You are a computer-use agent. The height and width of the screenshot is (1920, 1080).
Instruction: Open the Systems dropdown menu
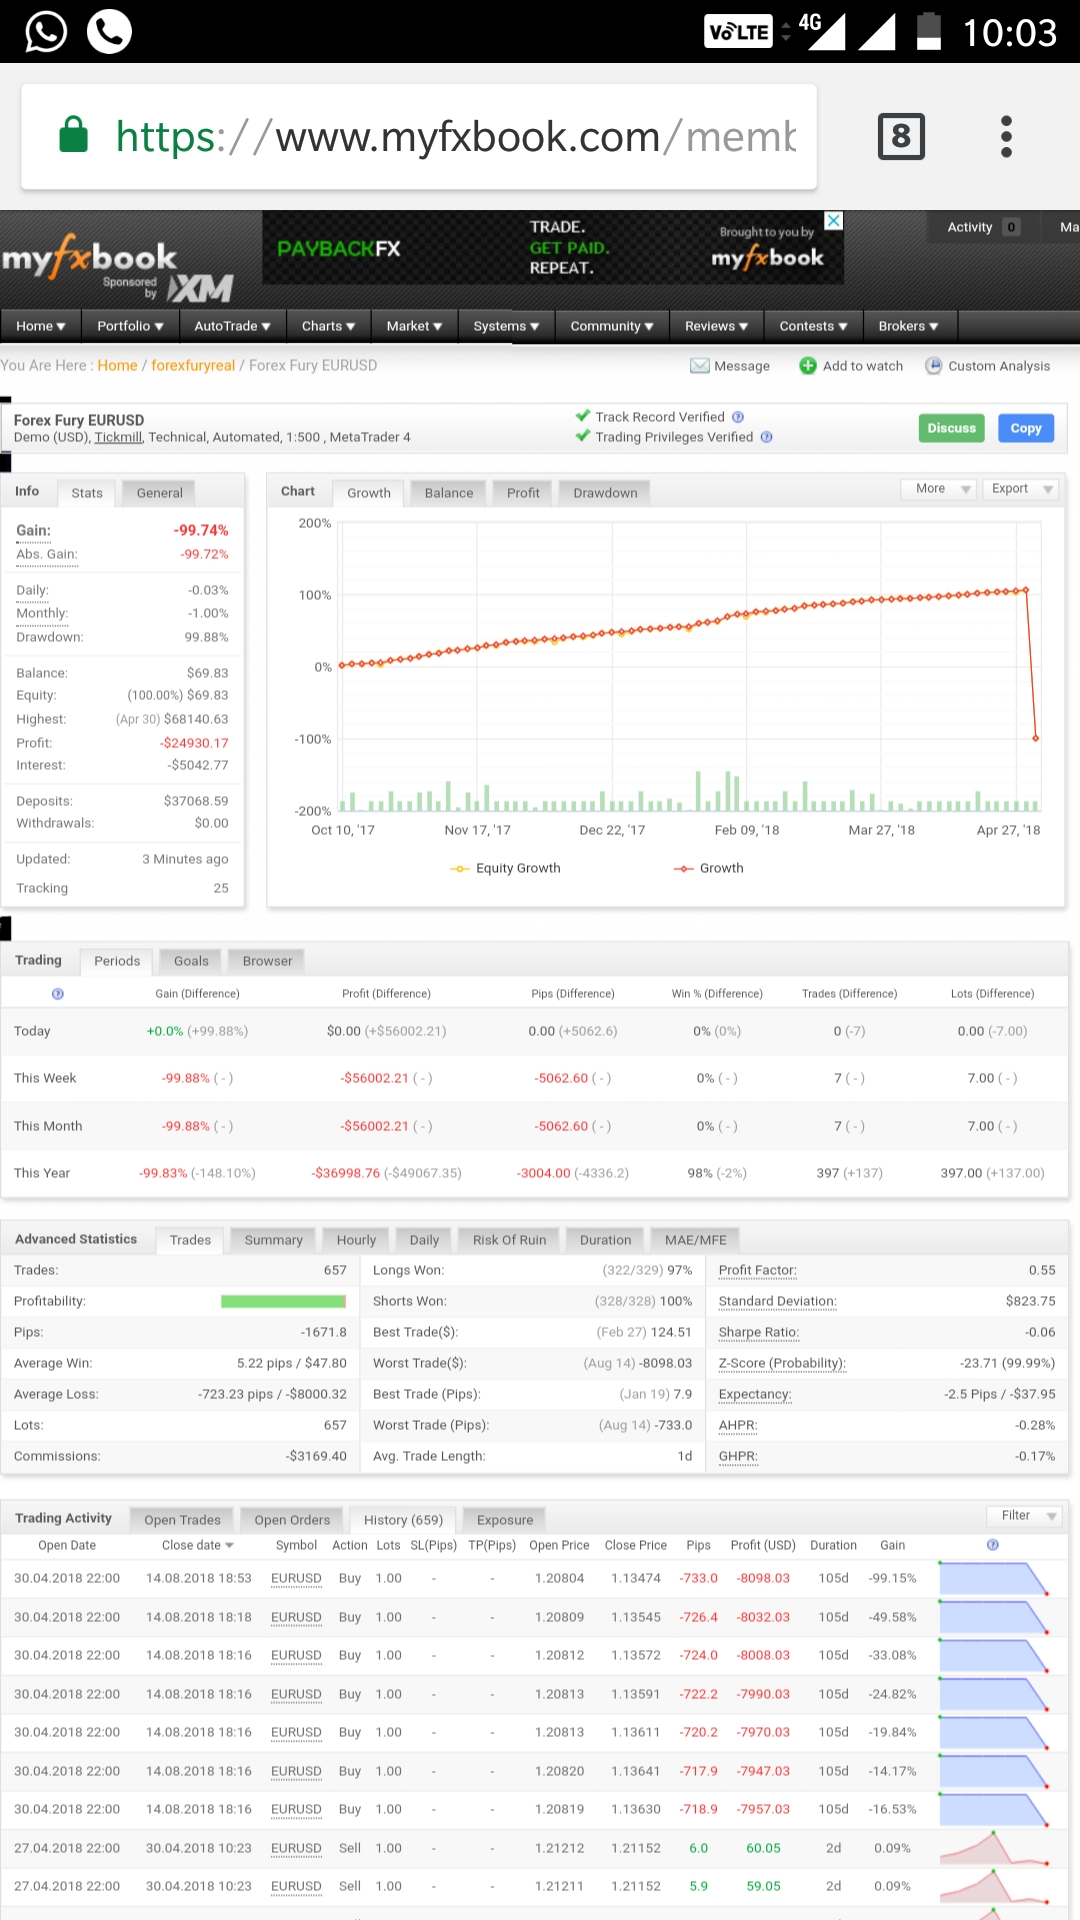pos(506,326)
